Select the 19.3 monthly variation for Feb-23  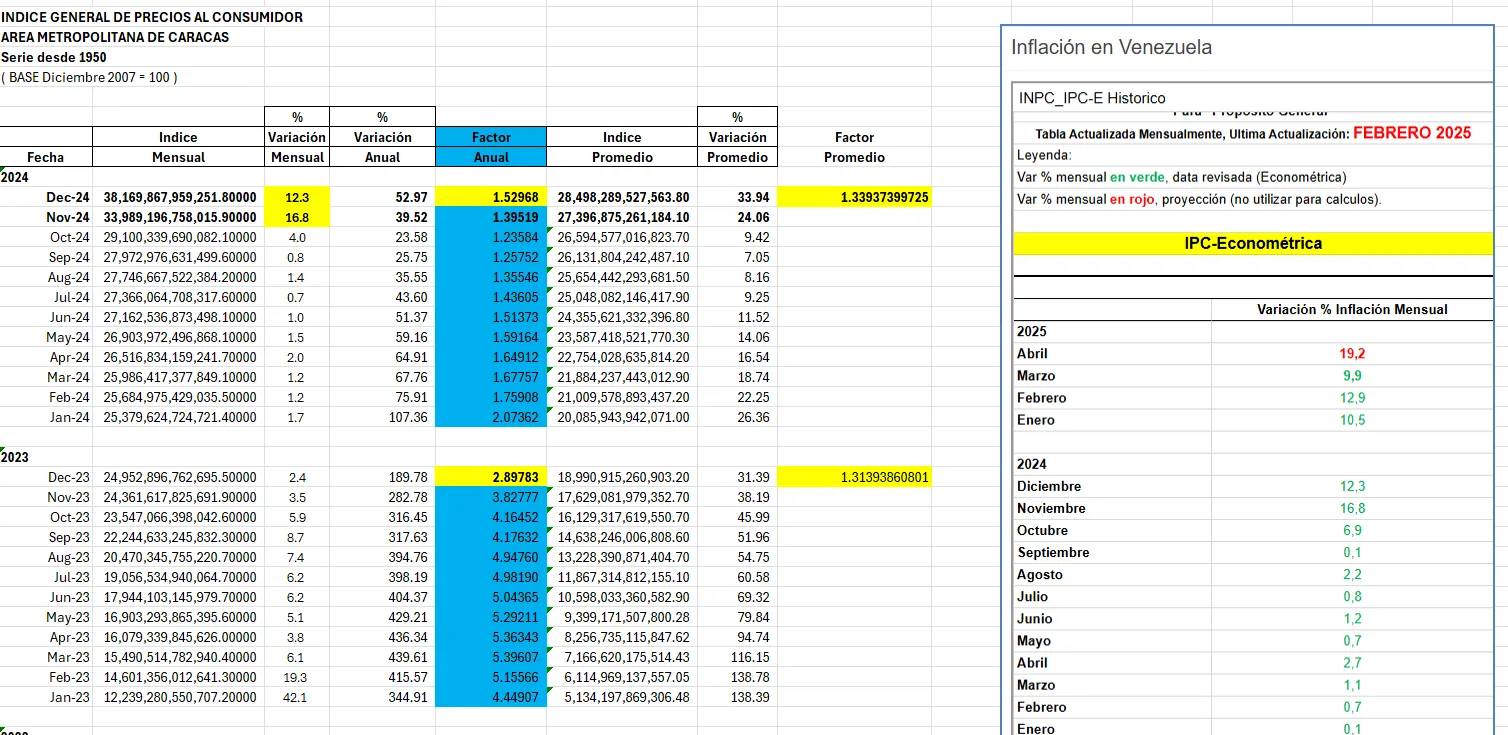[x=297, y=677]
